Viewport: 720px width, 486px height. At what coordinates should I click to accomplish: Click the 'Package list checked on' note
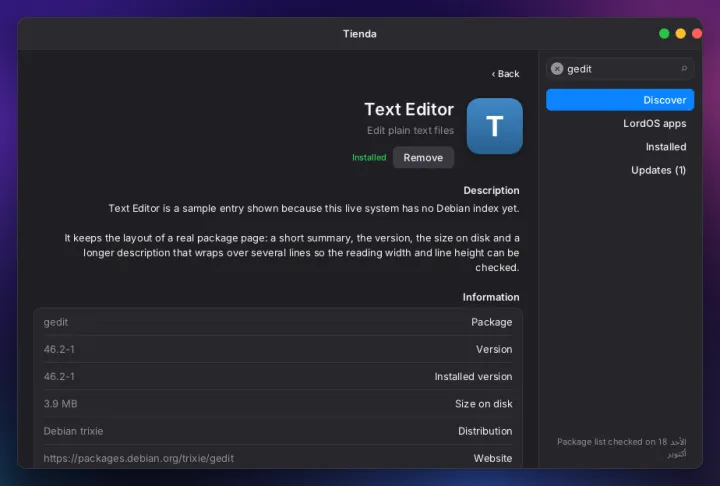pyautogui.click(x=621, y=447)
